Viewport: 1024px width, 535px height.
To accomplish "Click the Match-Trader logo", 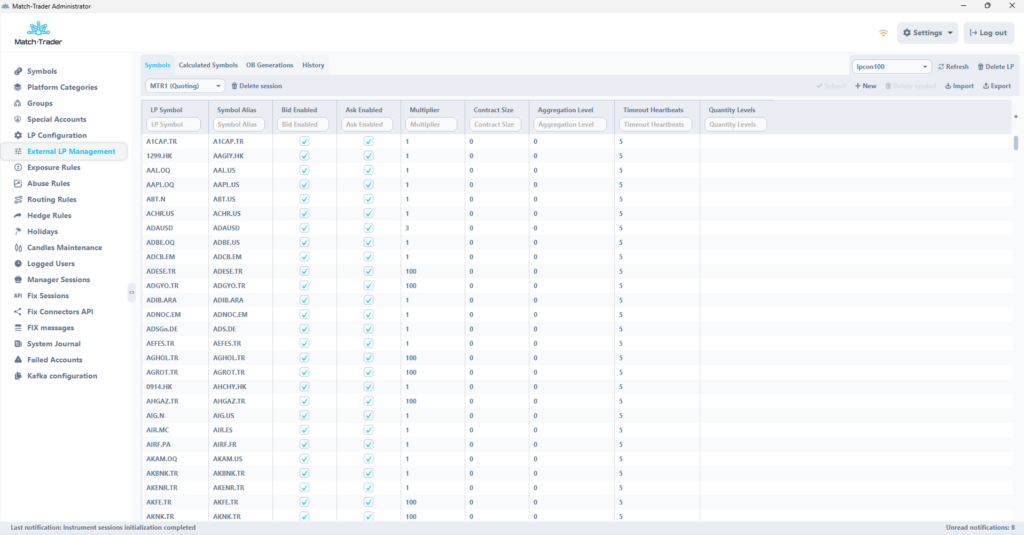I will [x=37, y=34].
